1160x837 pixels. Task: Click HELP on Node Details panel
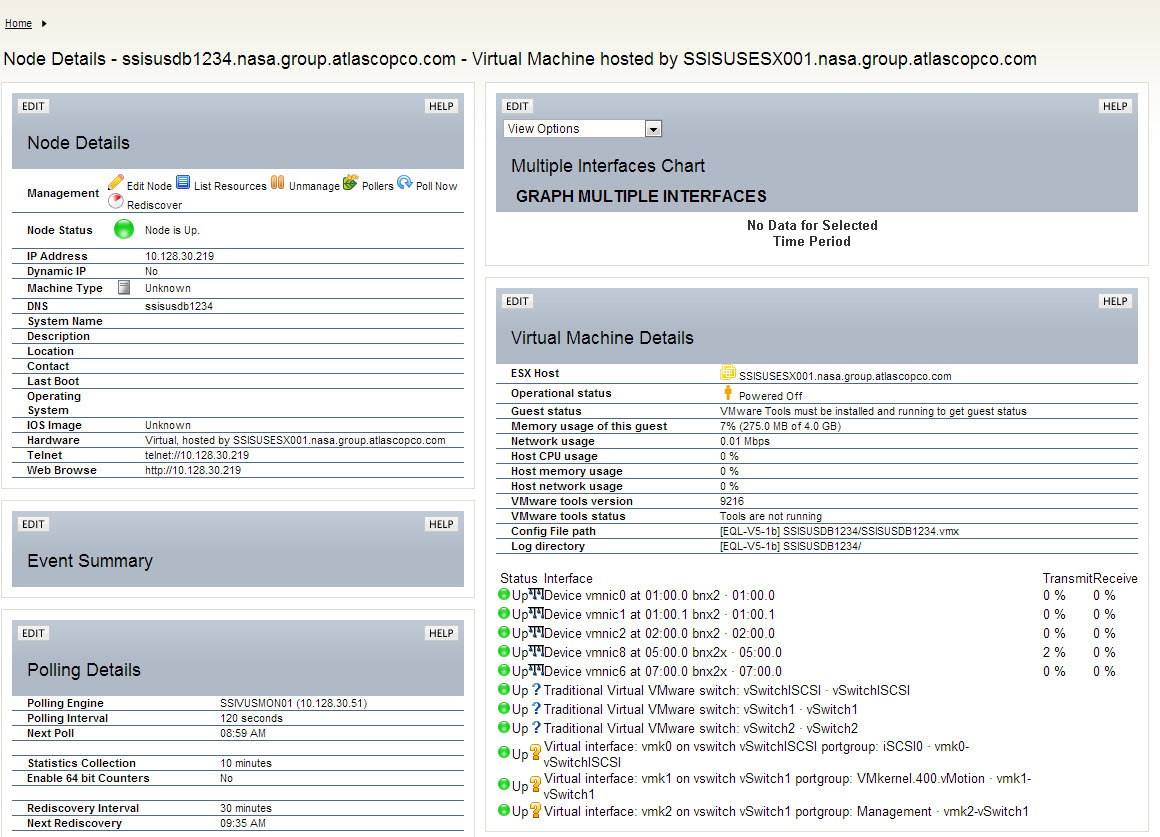(442, 106)
